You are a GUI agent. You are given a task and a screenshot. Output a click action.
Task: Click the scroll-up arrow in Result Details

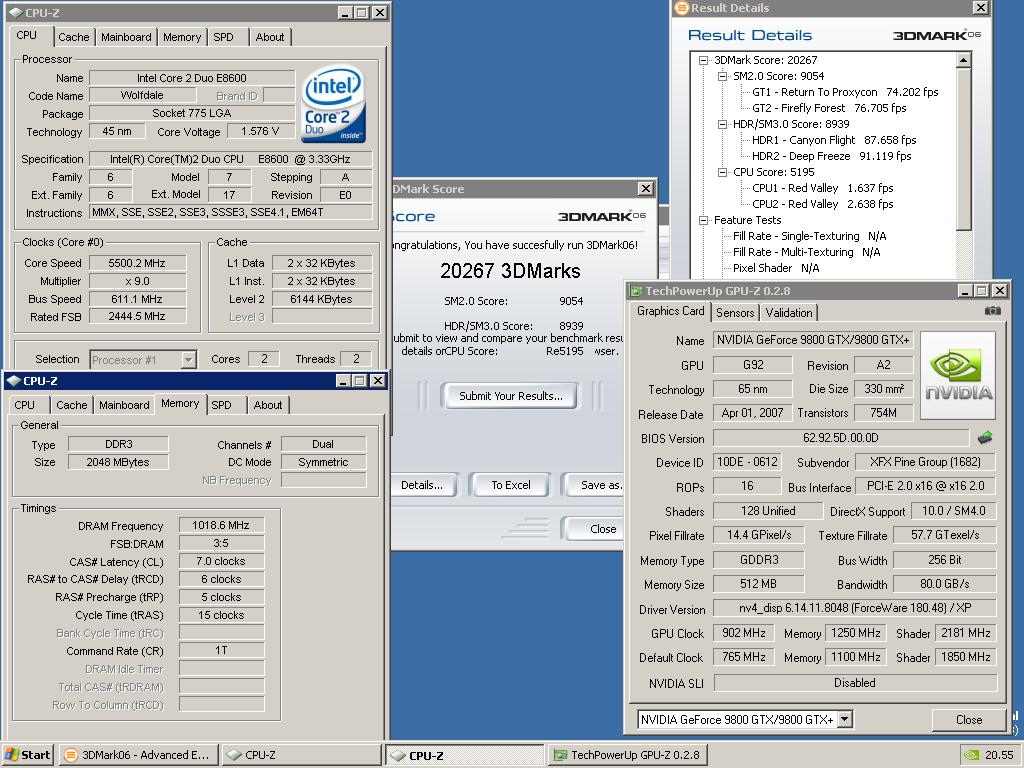pyautogui.click(x=963, y=60)
